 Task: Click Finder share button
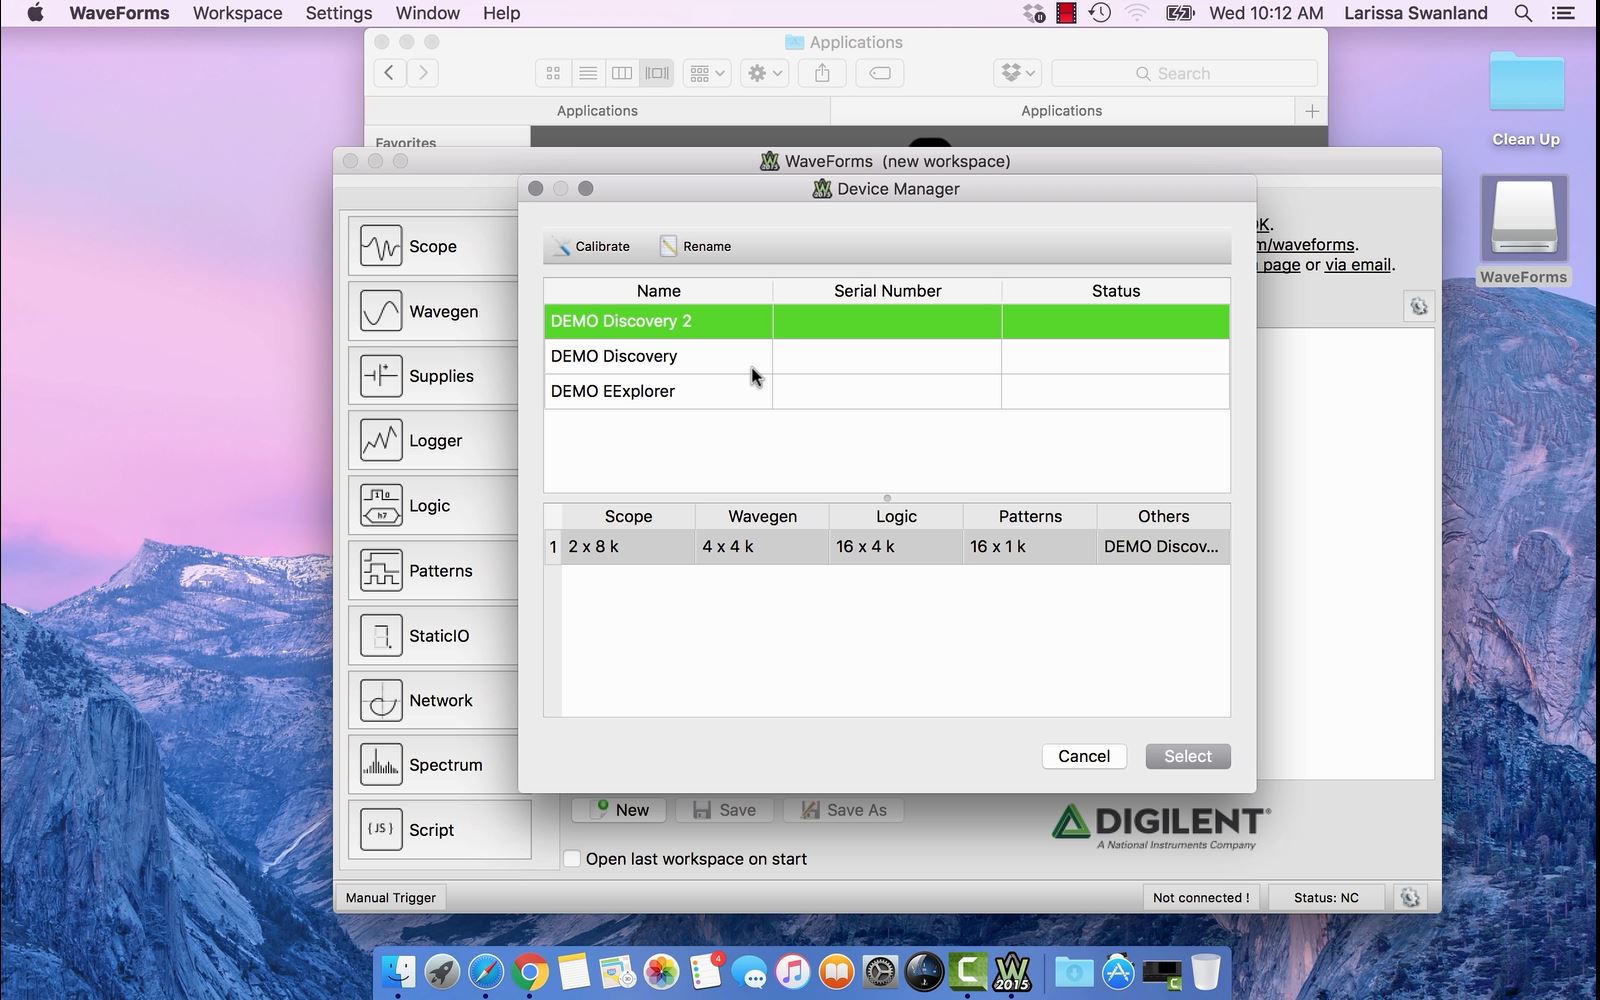point(822,73)
